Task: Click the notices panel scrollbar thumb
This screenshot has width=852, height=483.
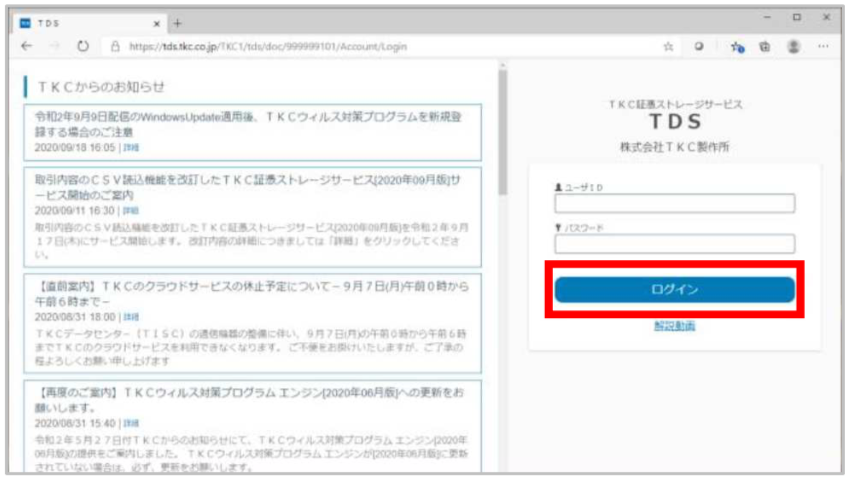Action: pyautogui.click(x=503, y=133)
